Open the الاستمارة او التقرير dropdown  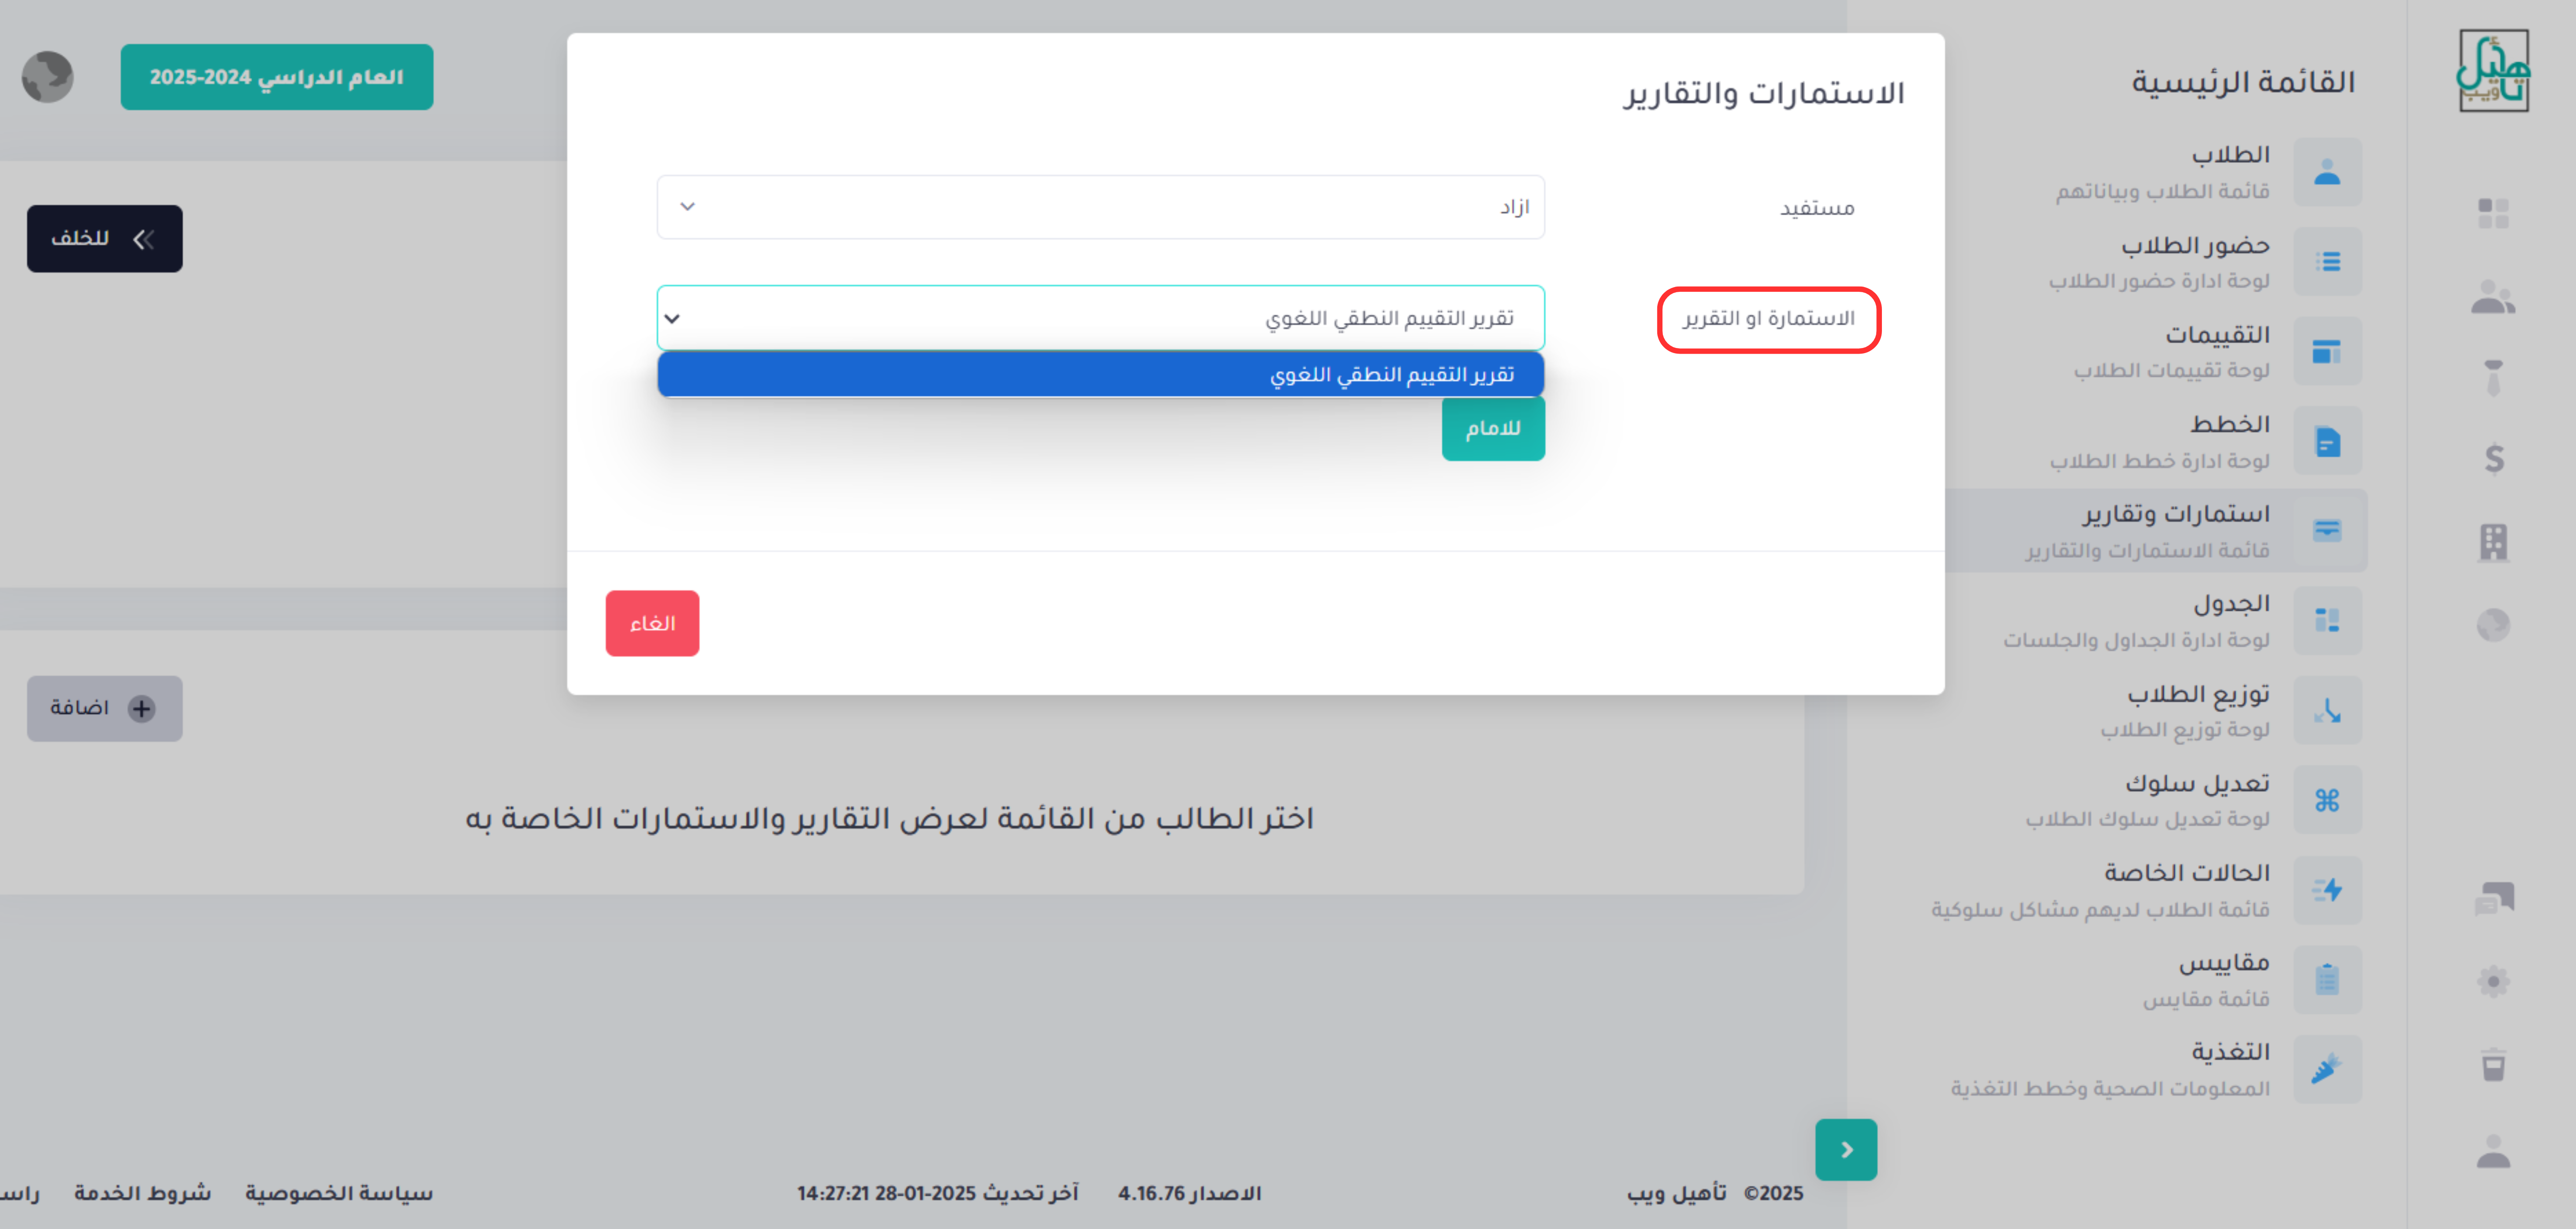1100,318
